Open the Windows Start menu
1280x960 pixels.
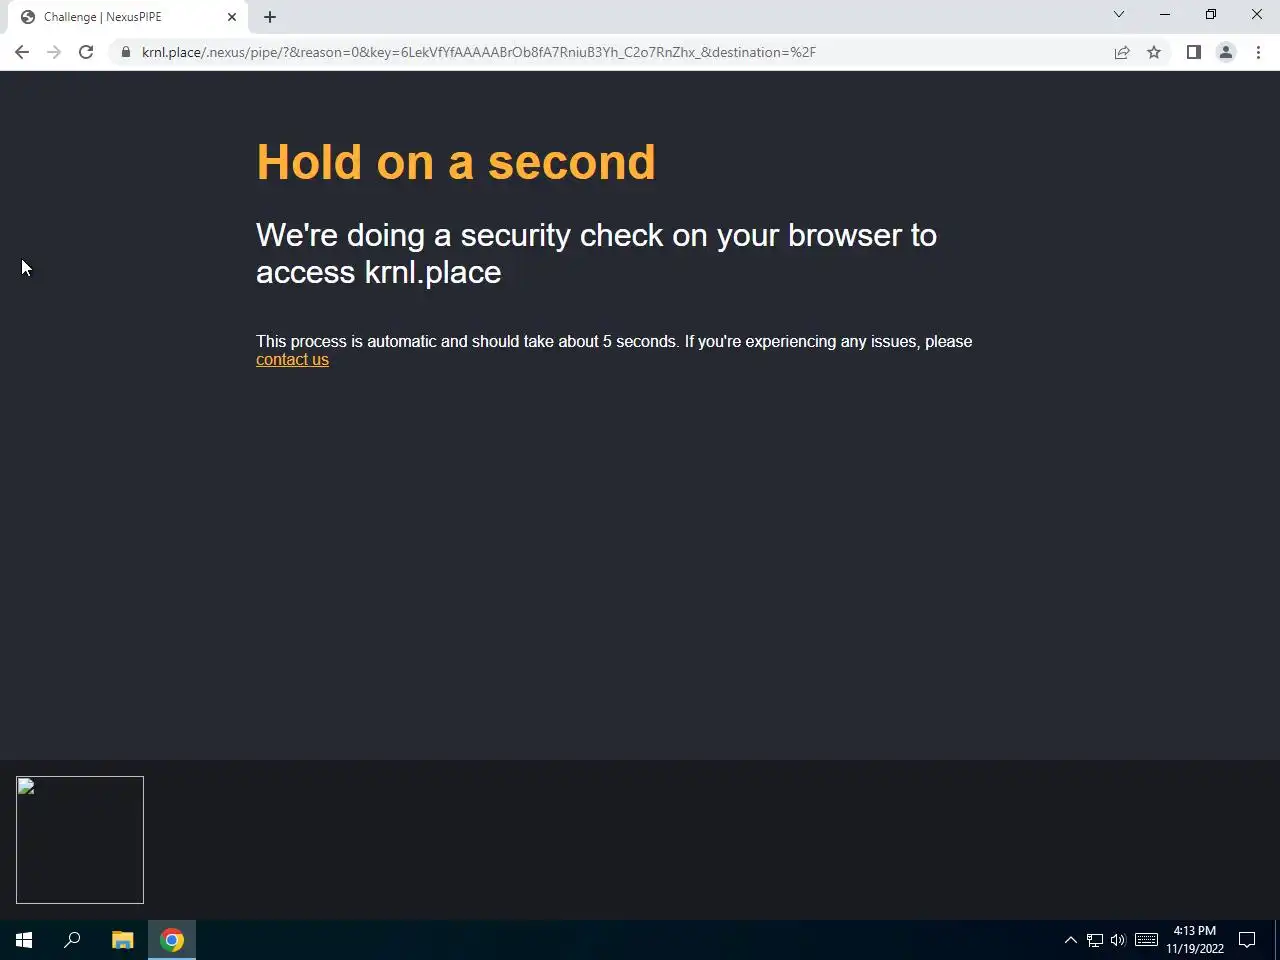point(24,940)
